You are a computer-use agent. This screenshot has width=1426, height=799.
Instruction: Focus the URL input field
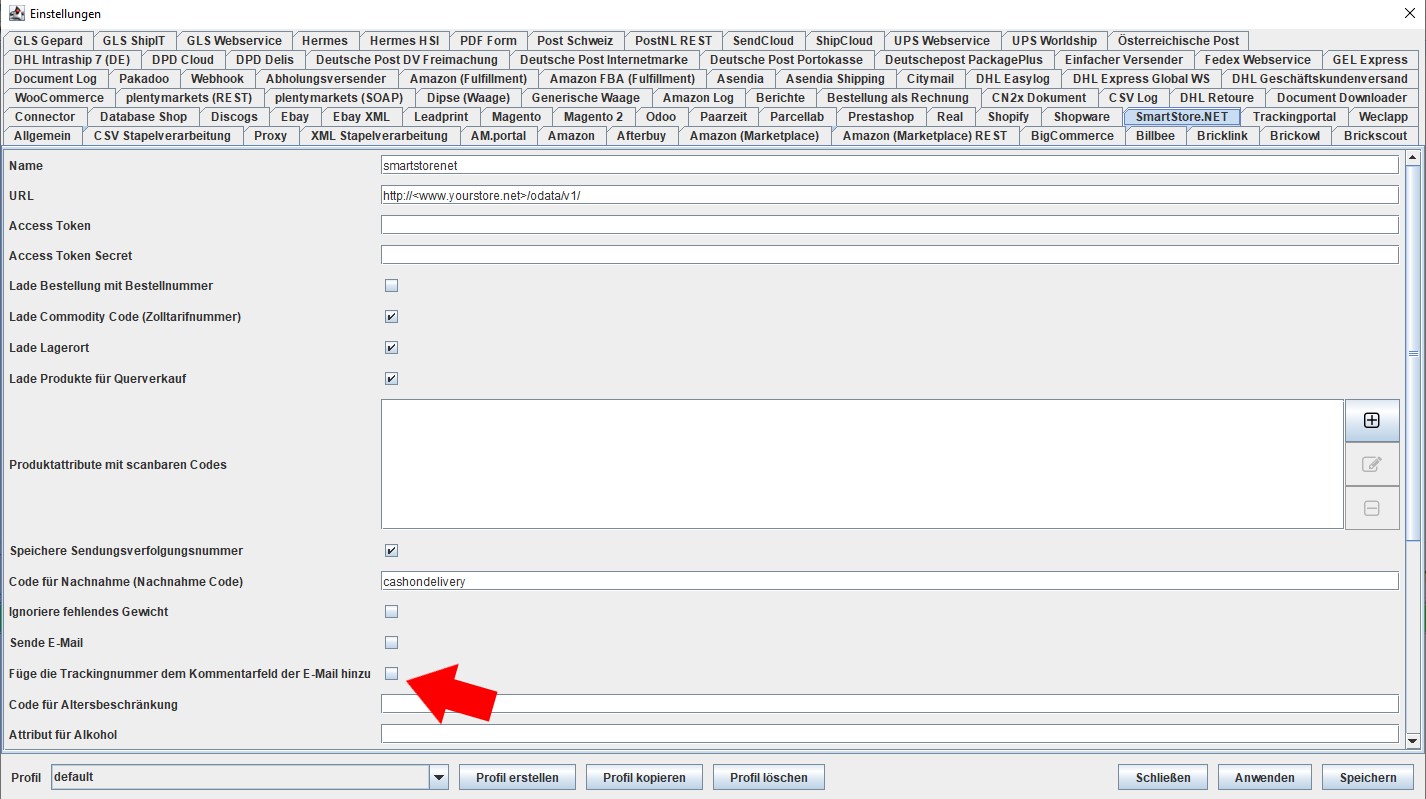pyautogui.click(x=889, y=195)
